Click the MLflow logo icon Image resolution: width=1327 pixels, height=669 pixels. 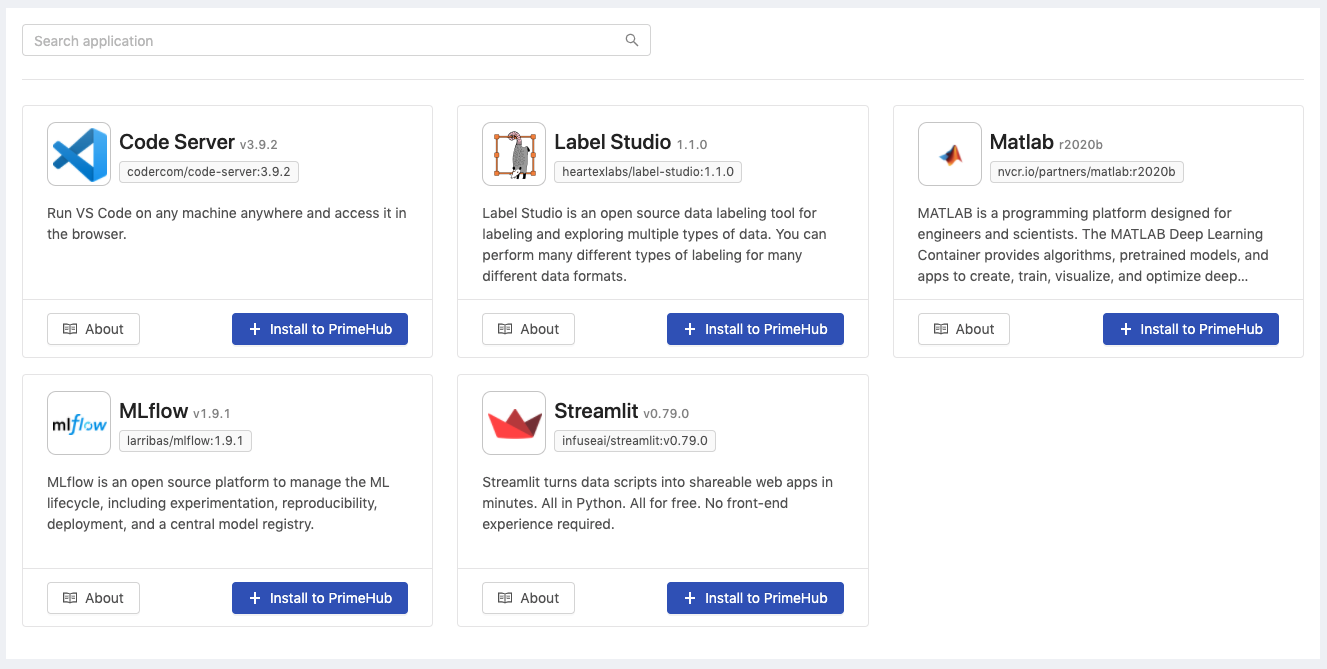coord(79,423)
